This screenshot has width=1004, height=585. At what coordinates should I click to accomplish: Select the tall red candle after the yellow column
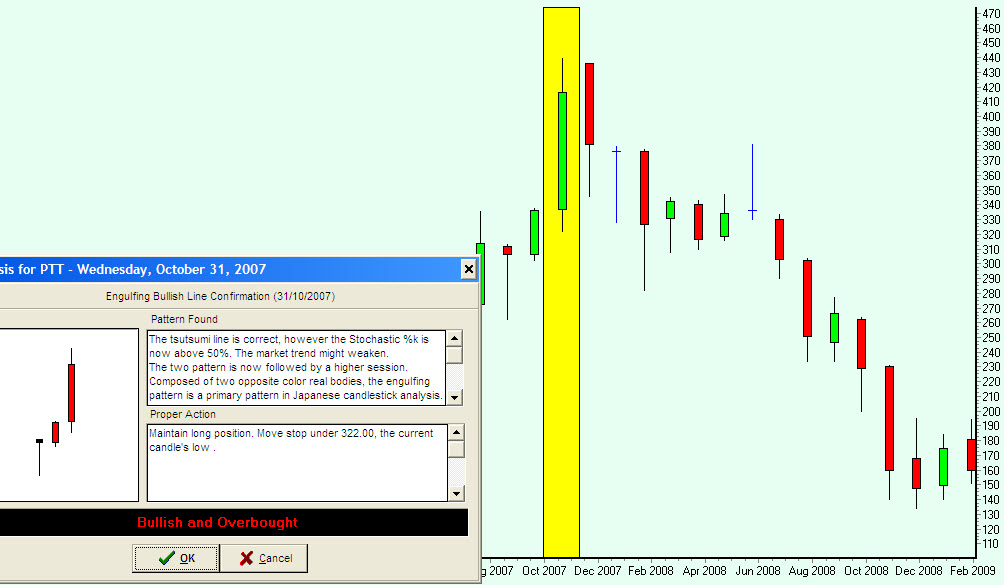pos(590,104)
